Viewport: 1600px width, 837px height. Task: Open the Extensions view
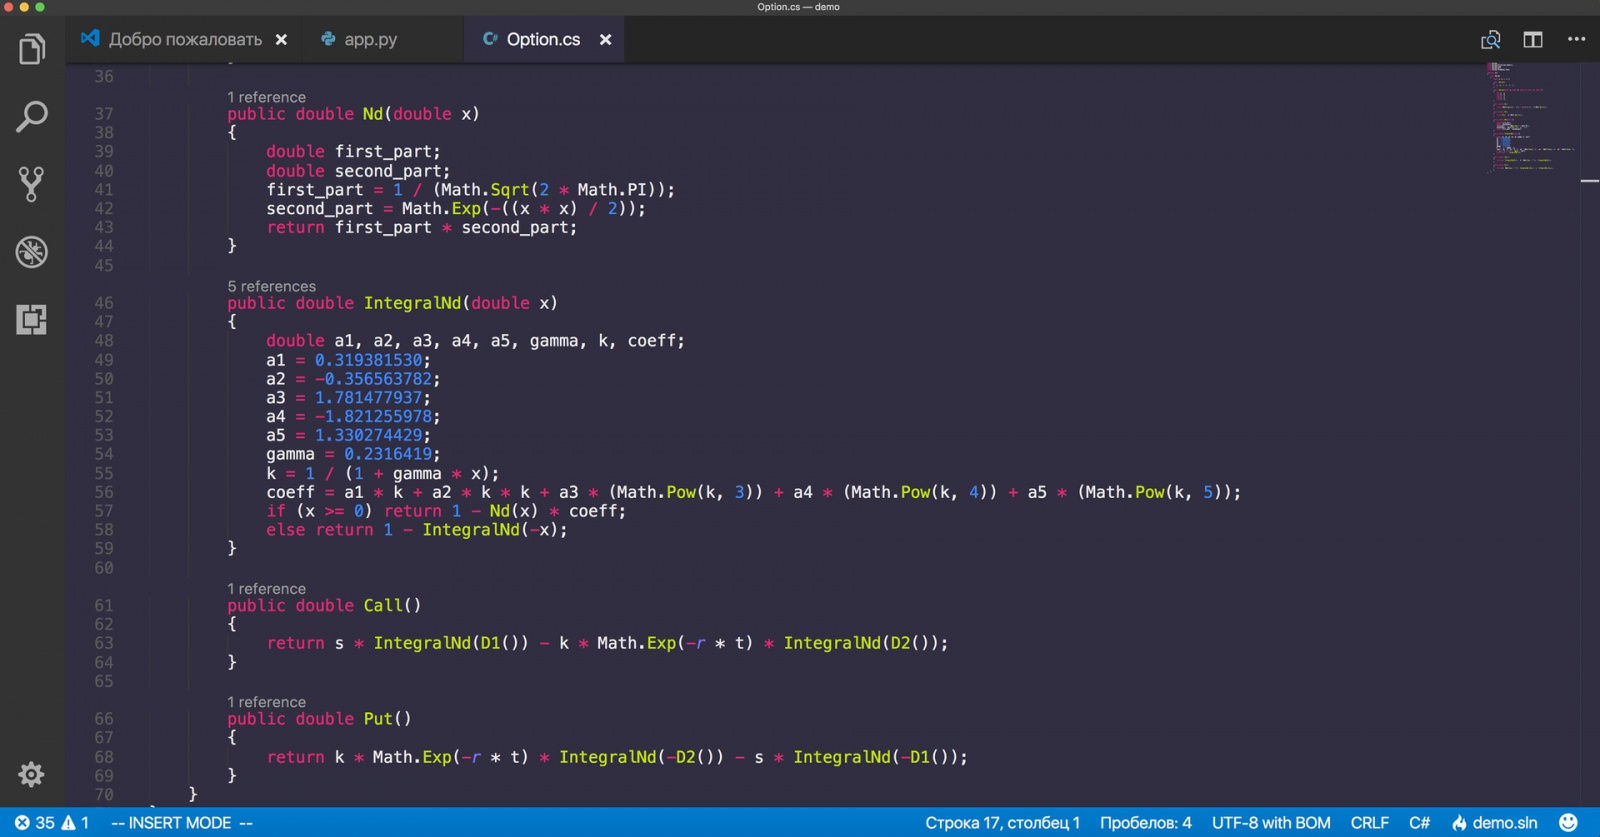[32, 320]
